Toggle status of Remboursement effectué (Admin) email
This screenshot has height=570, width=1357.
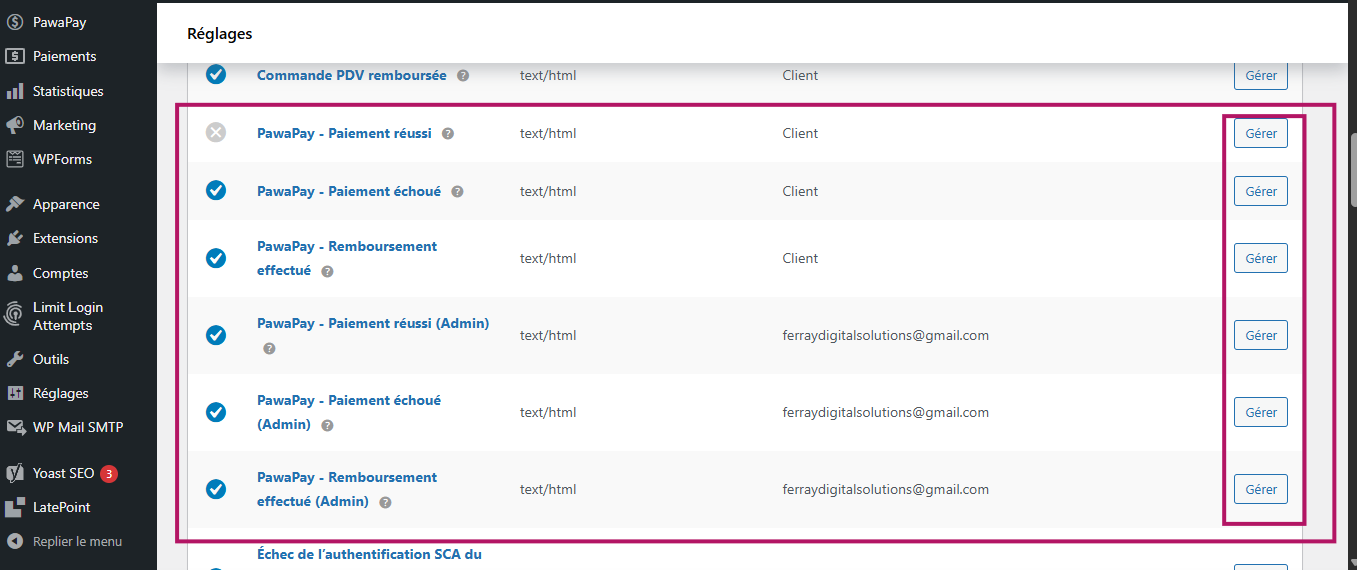tap(216, 489)
